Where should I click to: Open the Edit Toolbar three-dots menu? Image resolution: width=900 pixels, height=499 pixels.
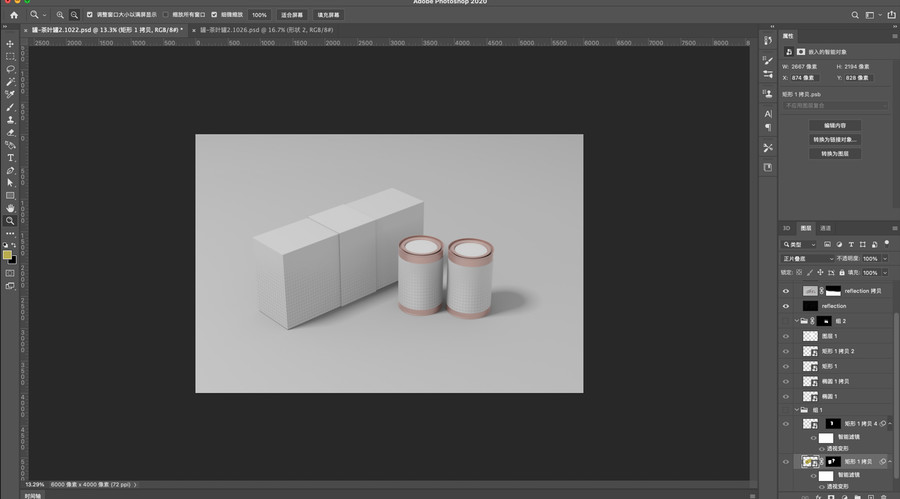coord(10,234)
